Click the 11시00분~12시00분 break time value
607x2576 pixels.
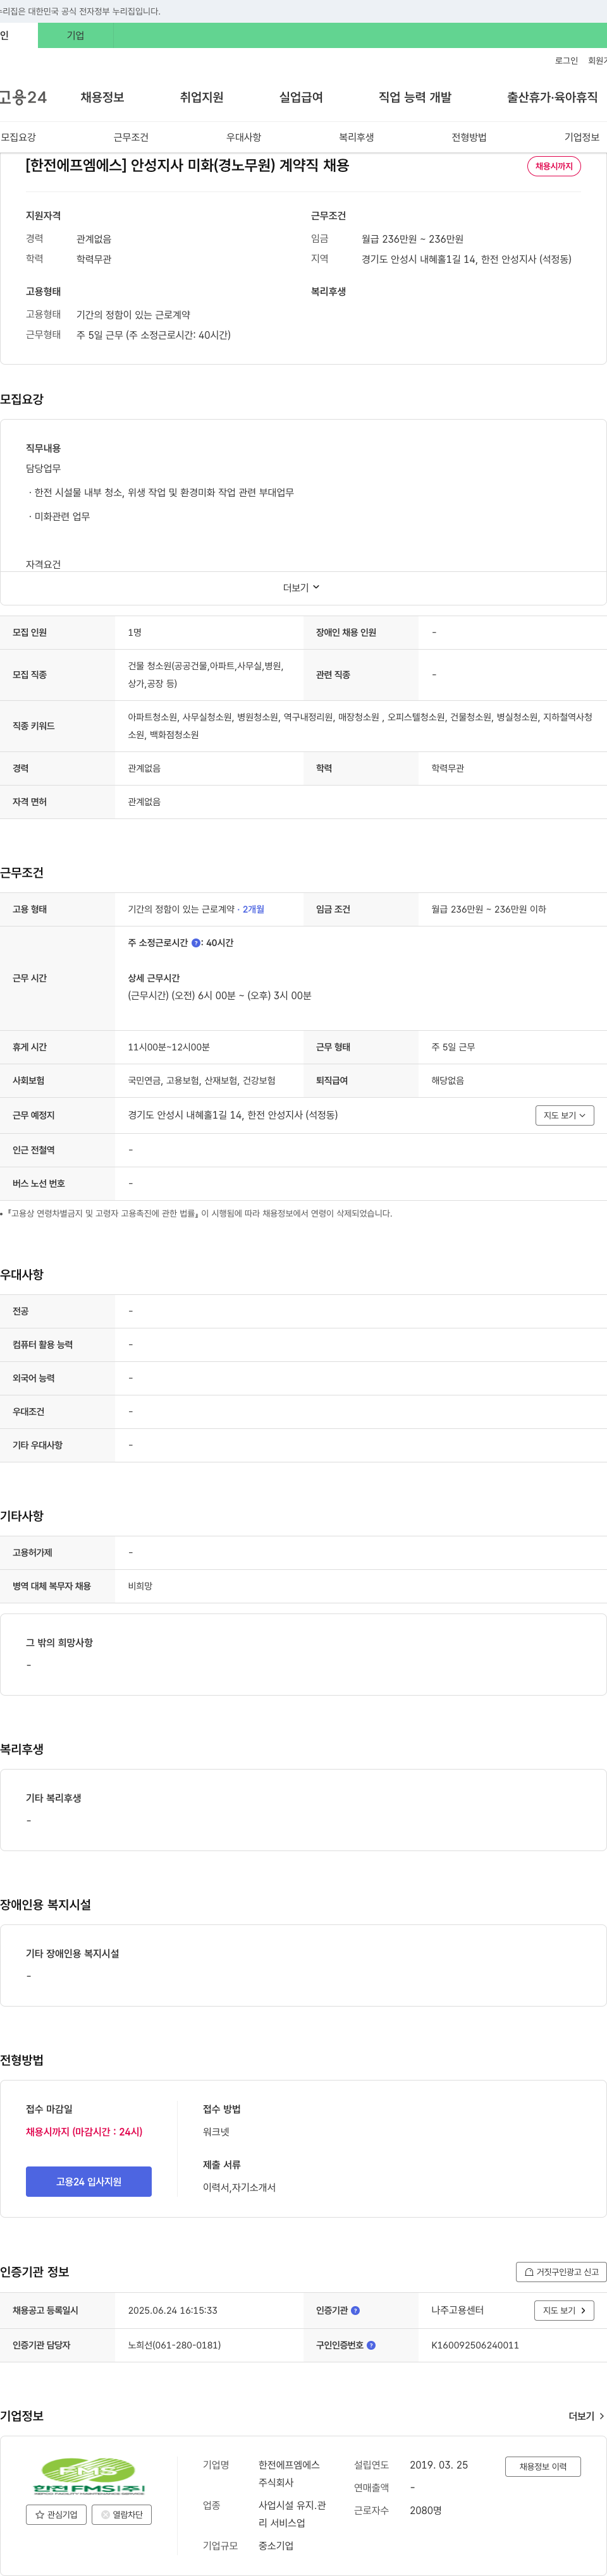(x=169, y=1047)
